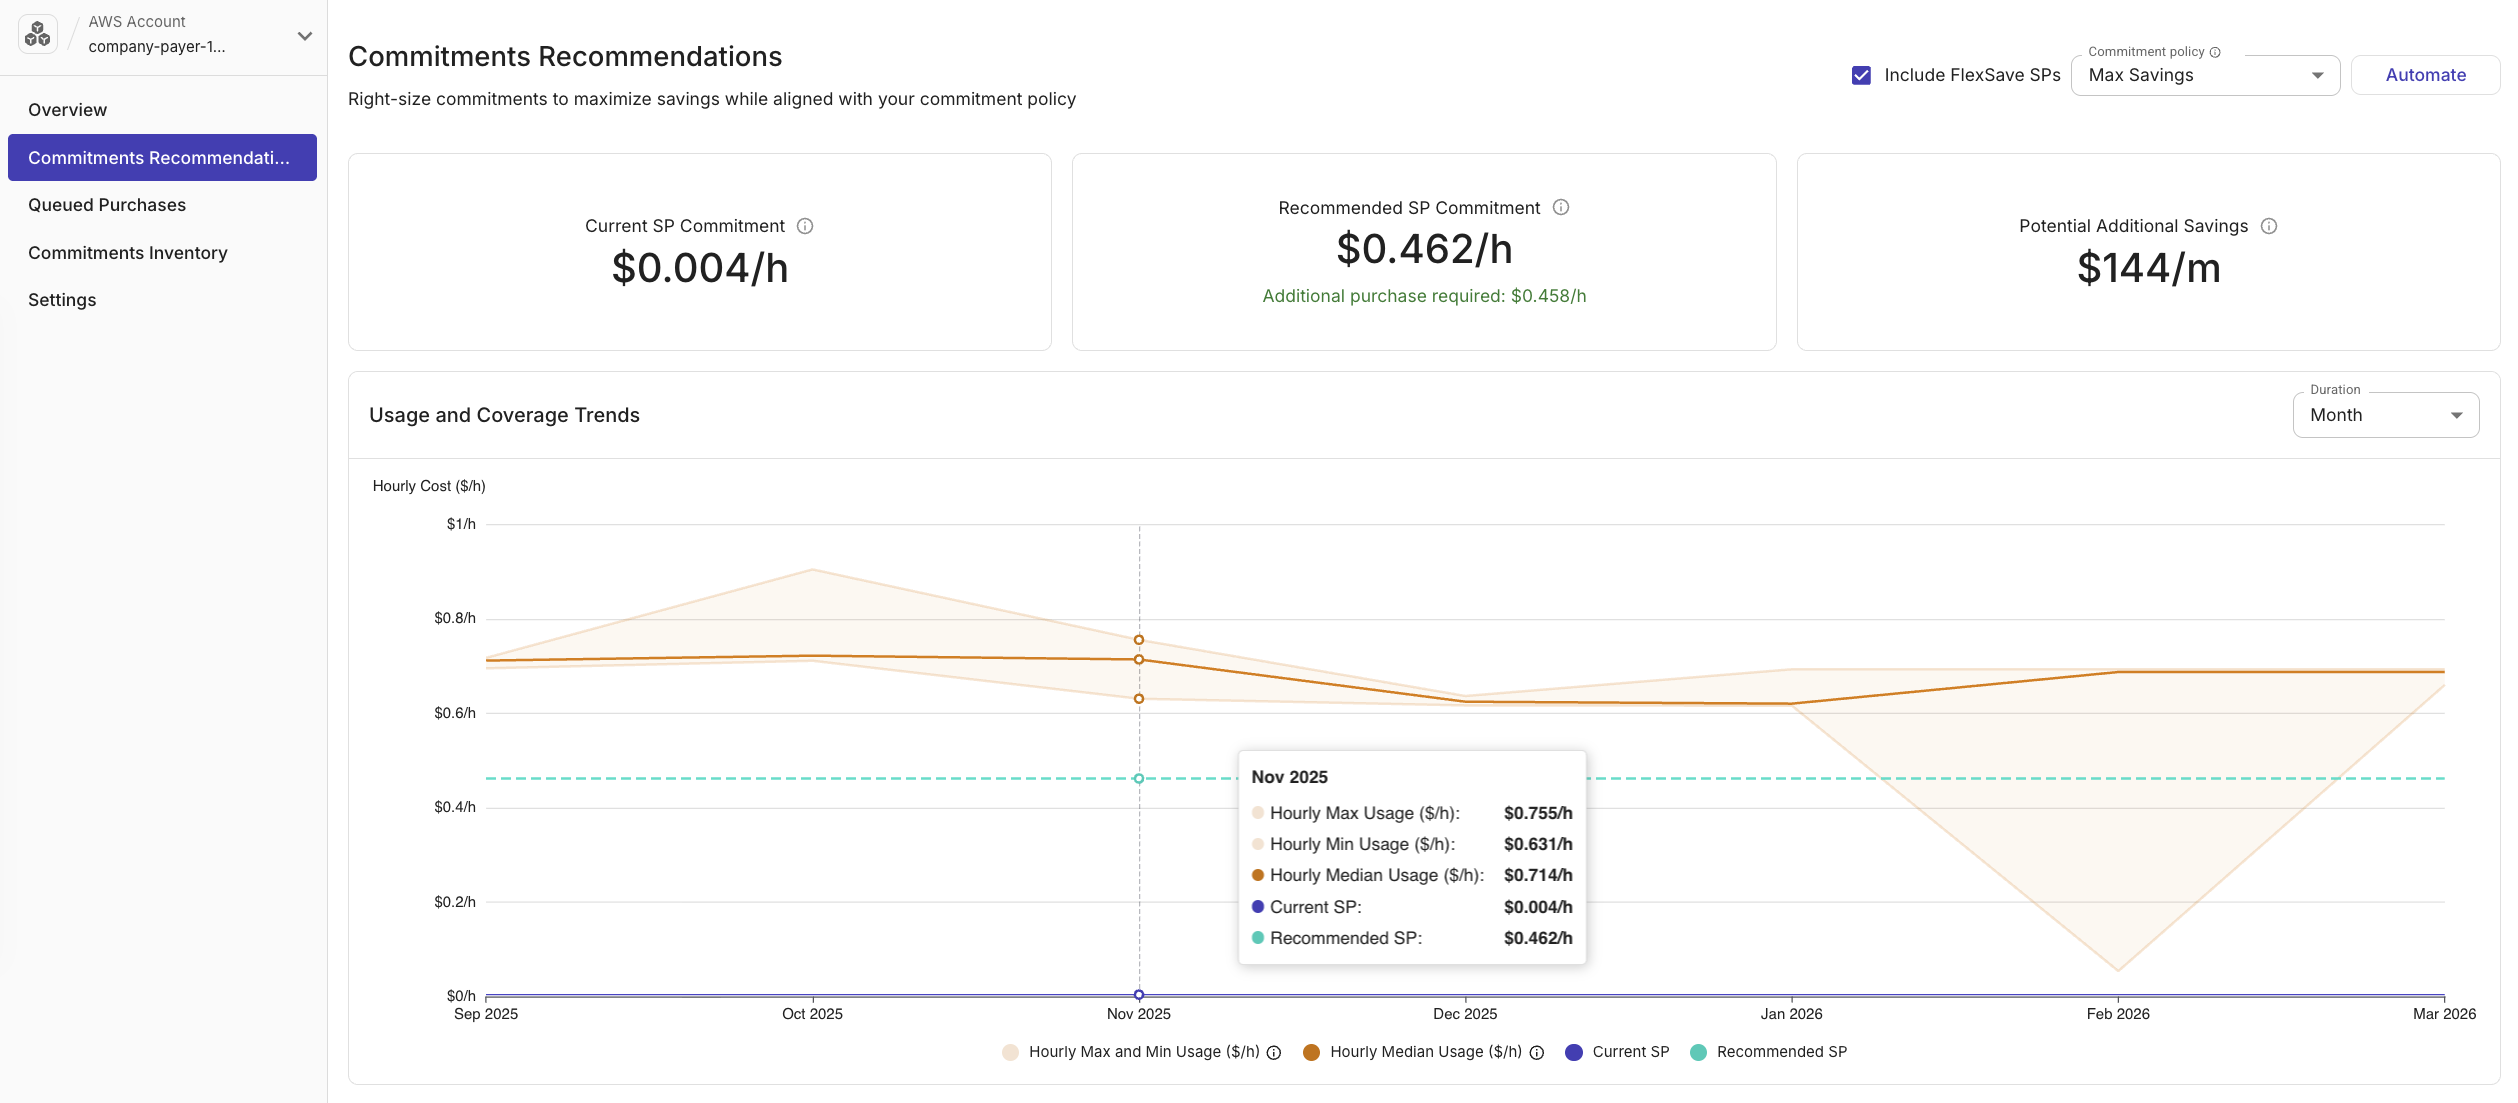This screenshot has height=1103, width=2518.
Task: Open the Potential Additional Savings info tooltip
Action: tap(2270, 226)
